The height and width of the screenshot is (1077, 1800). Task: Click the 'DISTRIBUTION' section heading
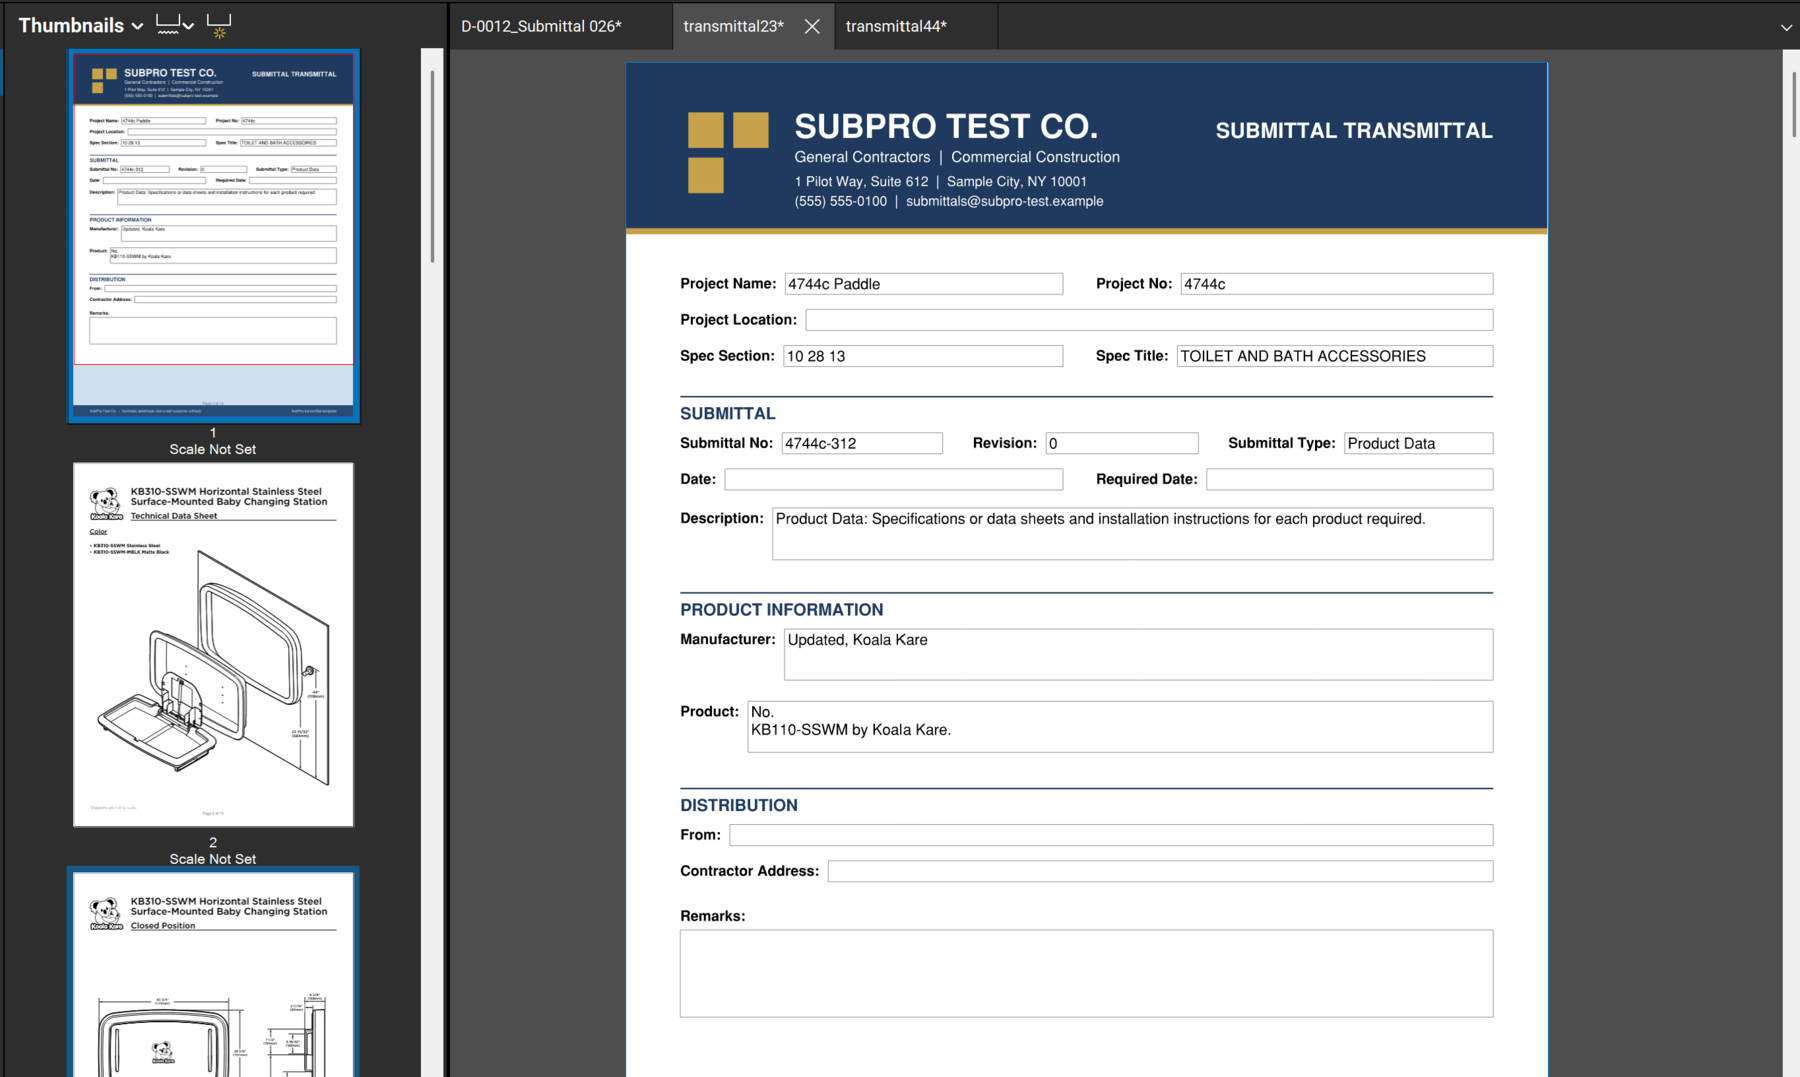pos(738,806)
